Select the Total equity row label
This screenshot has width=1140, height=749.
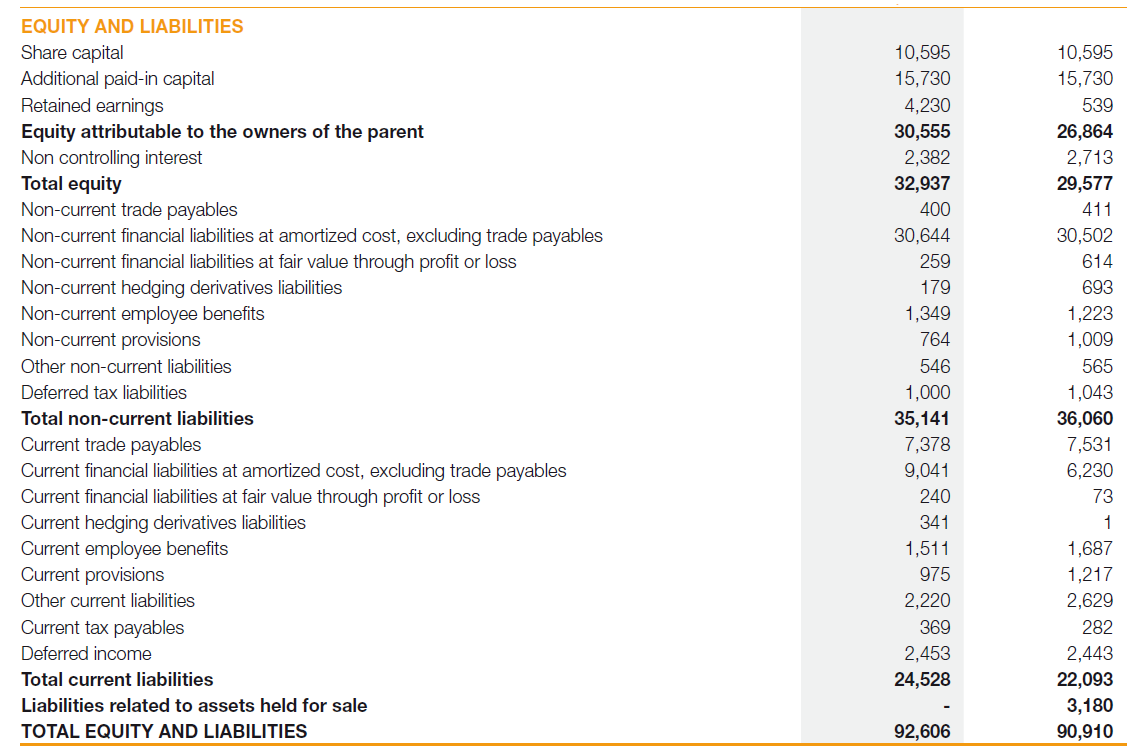[71, 183]
